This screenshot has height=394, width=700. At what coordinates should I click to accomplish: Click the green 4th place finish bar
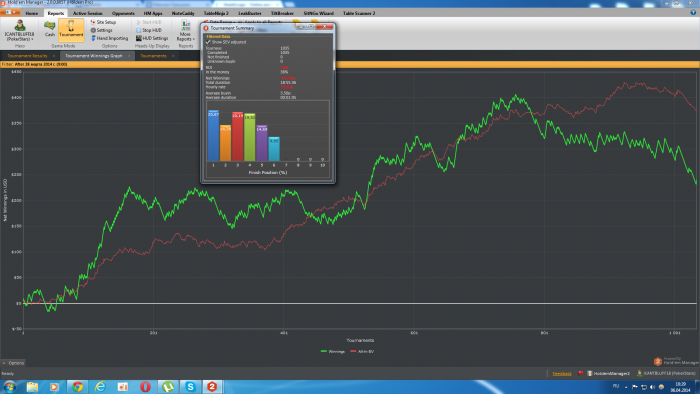point(250,137)
